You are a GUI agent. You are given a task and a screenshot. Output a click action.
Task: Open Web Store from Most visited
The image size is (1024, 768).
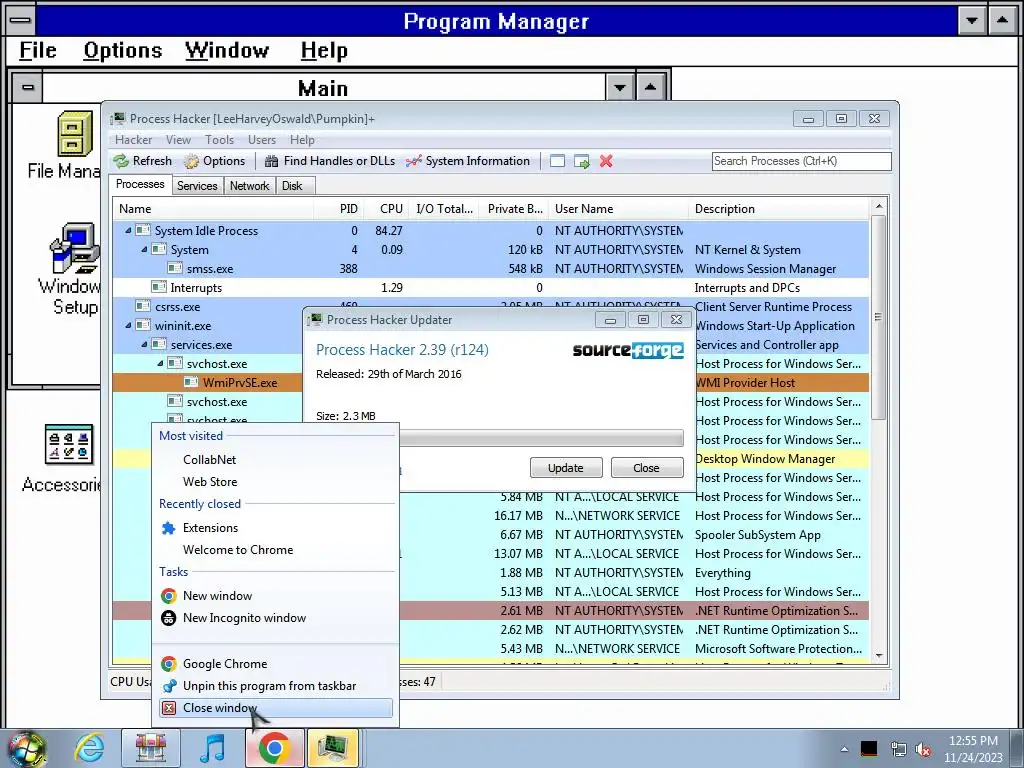[276, 482]
